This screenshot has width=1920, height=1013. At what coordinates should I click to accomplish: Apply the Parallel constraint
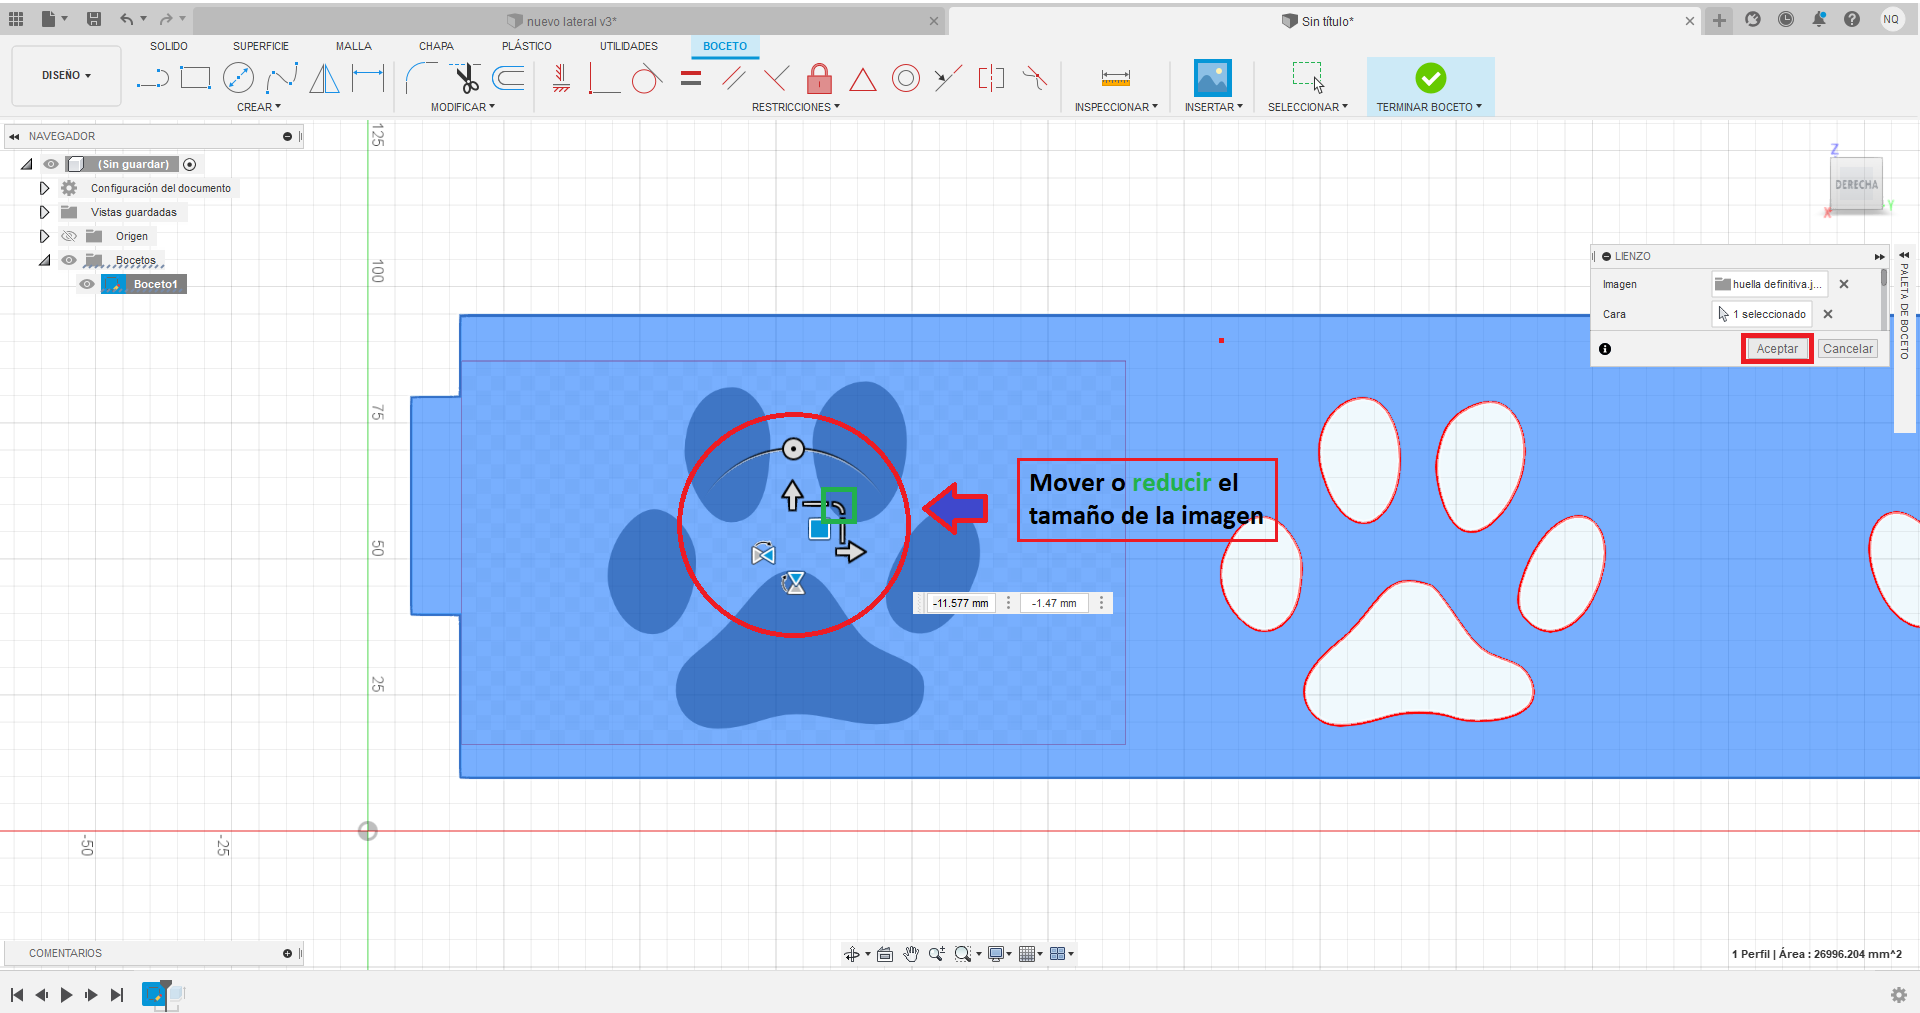click(x=734, y=78)
